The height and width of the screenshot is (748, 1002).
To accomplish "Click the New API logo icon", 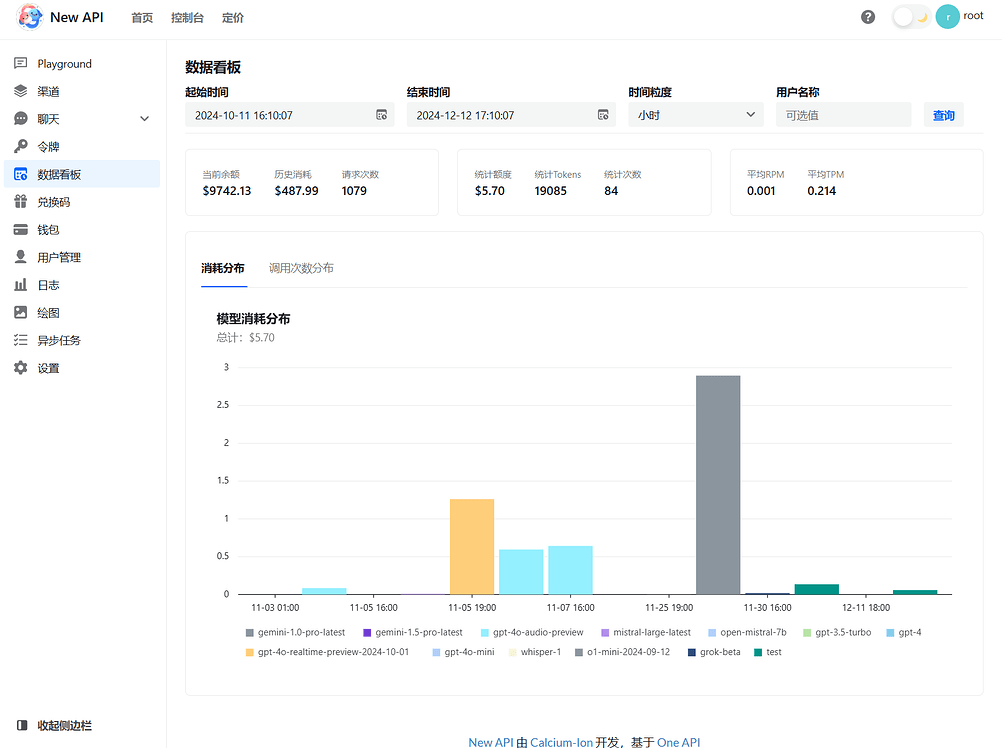I will (29, 17).
